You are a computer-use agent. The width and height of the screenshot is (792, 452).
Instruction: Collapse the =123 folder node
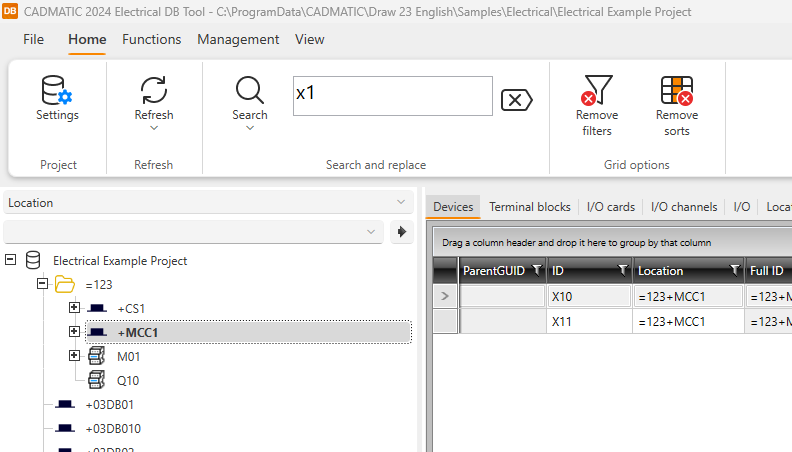point(42,283)
